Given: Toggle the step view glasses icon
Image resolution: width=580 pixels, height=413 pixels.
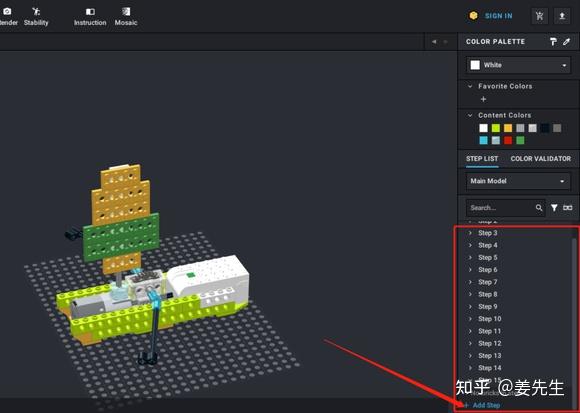Looking at the screenshot, I should coord(567,208).
